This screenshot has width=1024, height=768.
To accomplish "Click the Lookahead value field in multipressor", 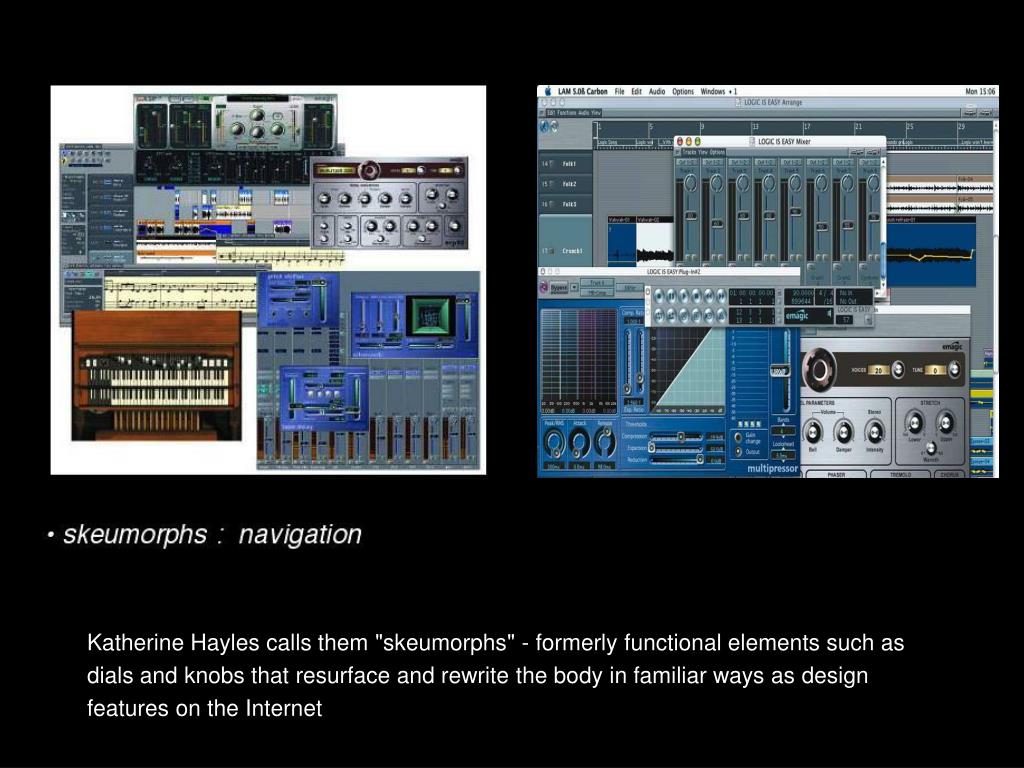I will tap(782, 455).
